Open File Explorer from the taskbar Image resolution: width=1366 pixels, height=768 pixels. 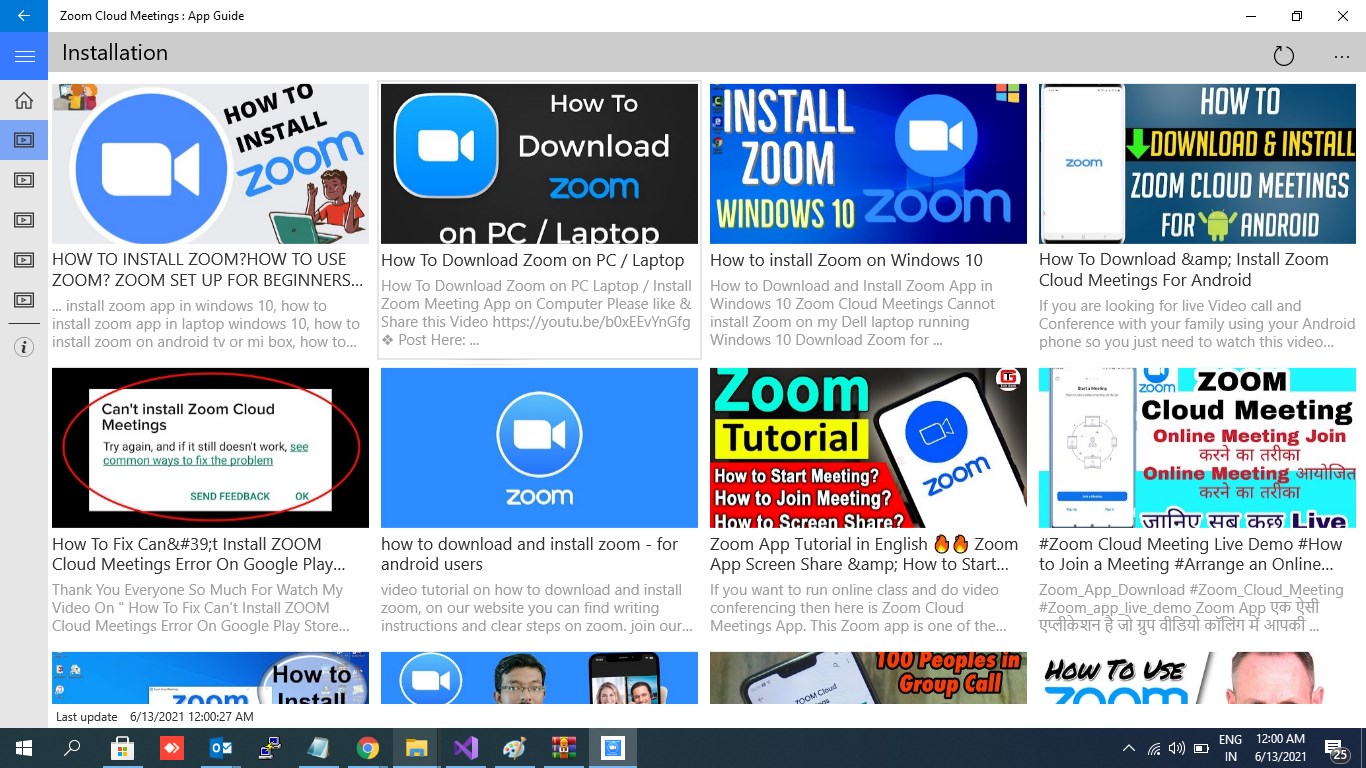416,748
